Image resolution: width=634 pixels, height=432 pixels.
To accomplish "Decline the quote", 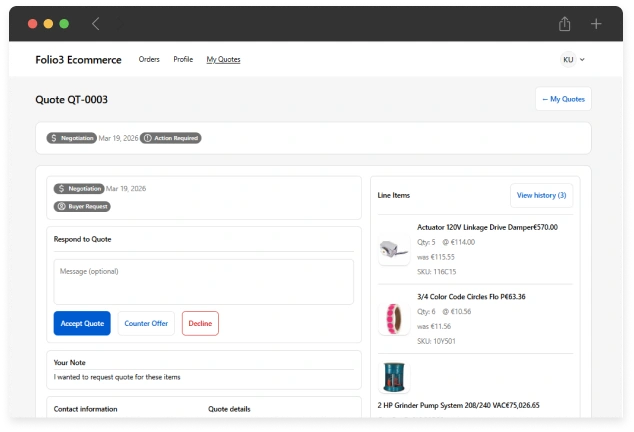I will [x=200, y=323].
